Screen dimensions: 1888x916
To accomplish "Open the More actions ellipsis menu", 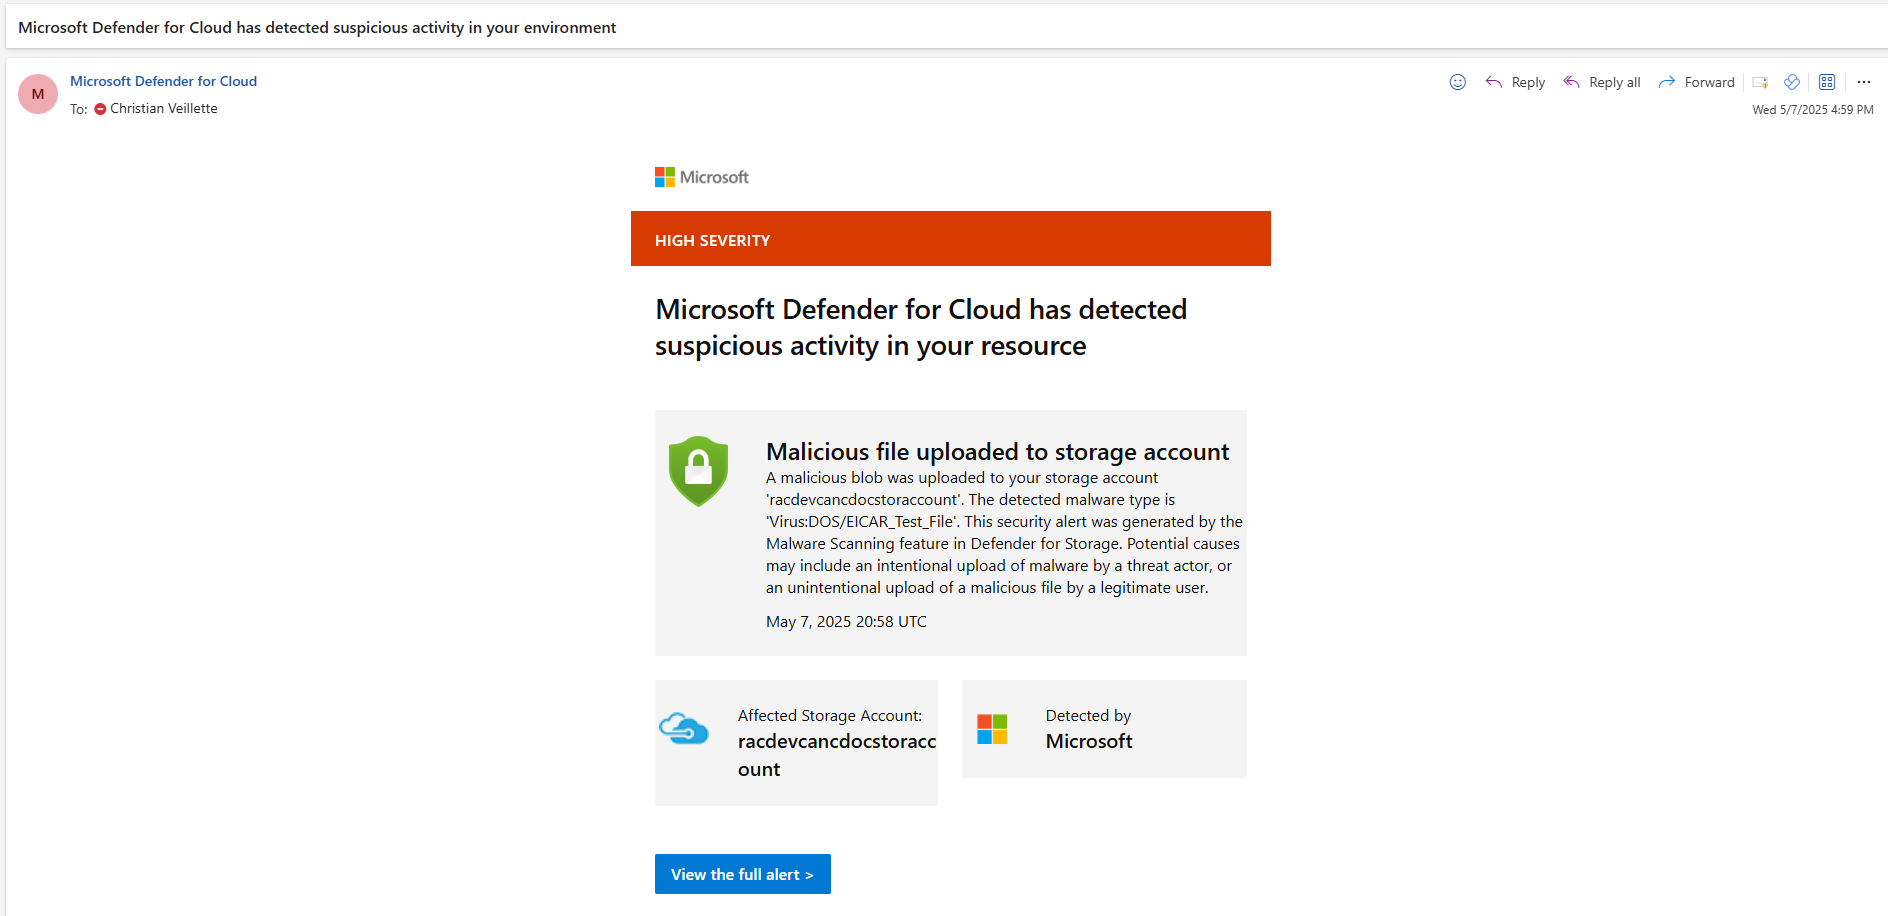I will click(x=1864, y=82).
